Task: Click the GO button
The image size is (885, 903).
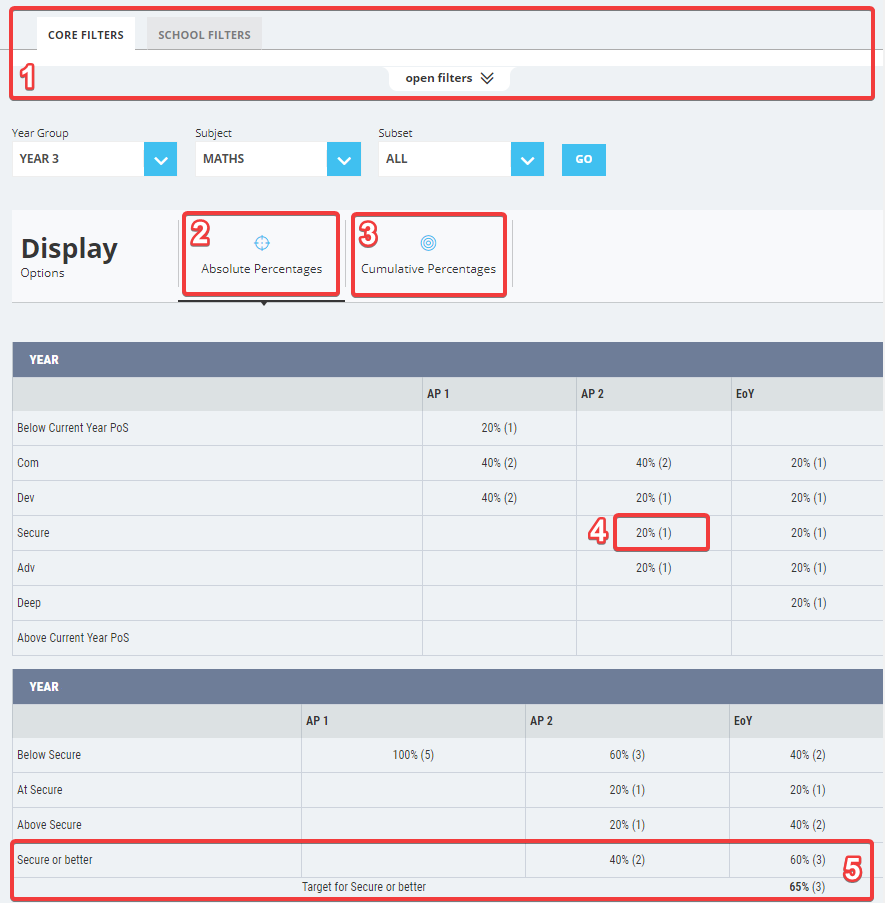Action: tap(584, 160)
